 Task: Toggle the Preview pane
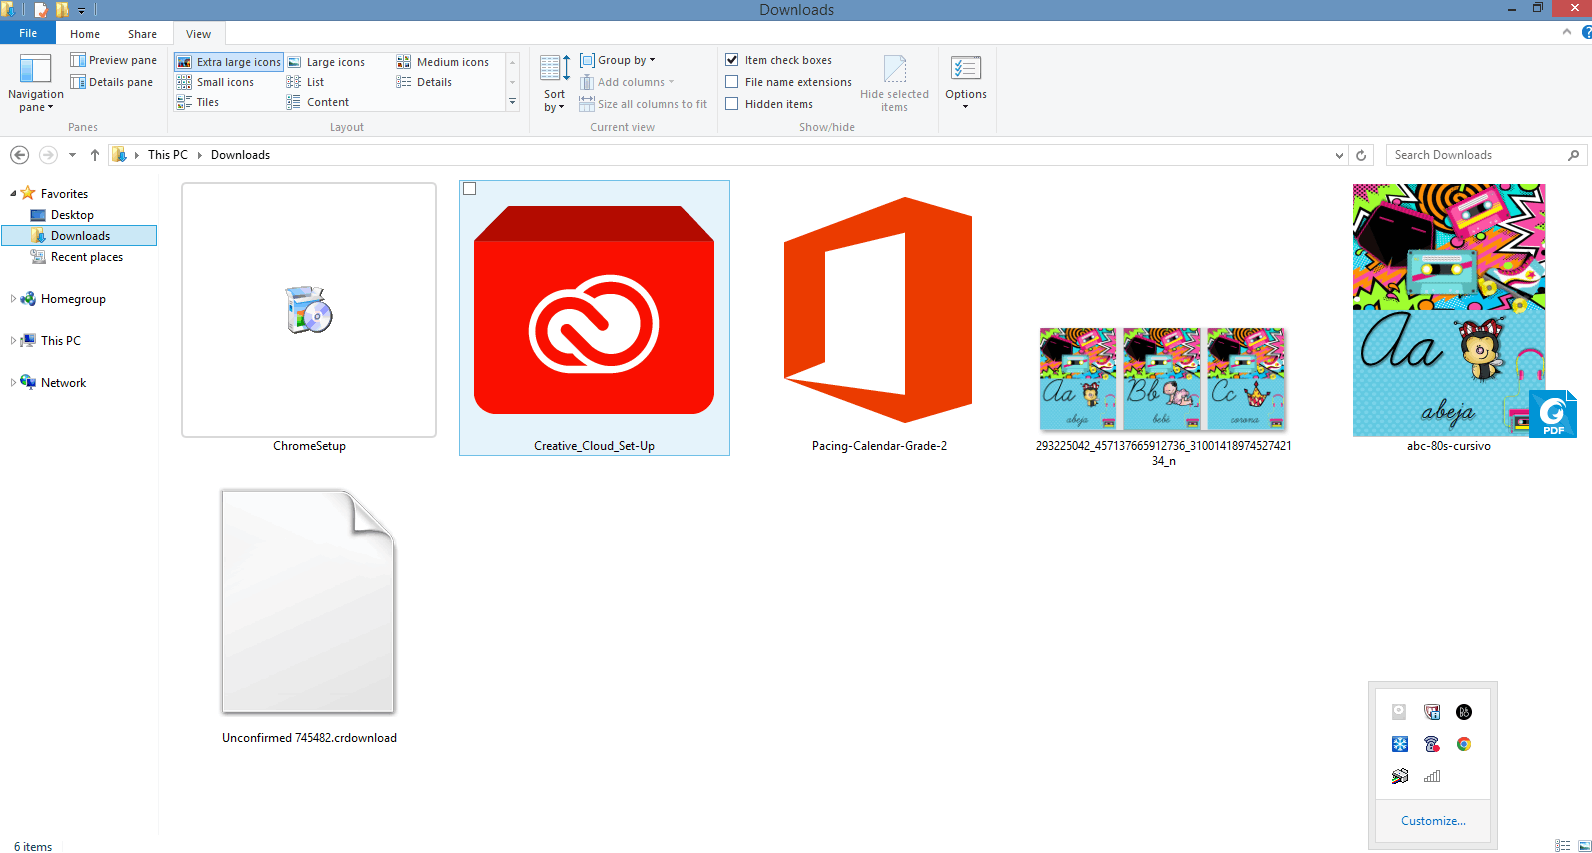[113, 60]
